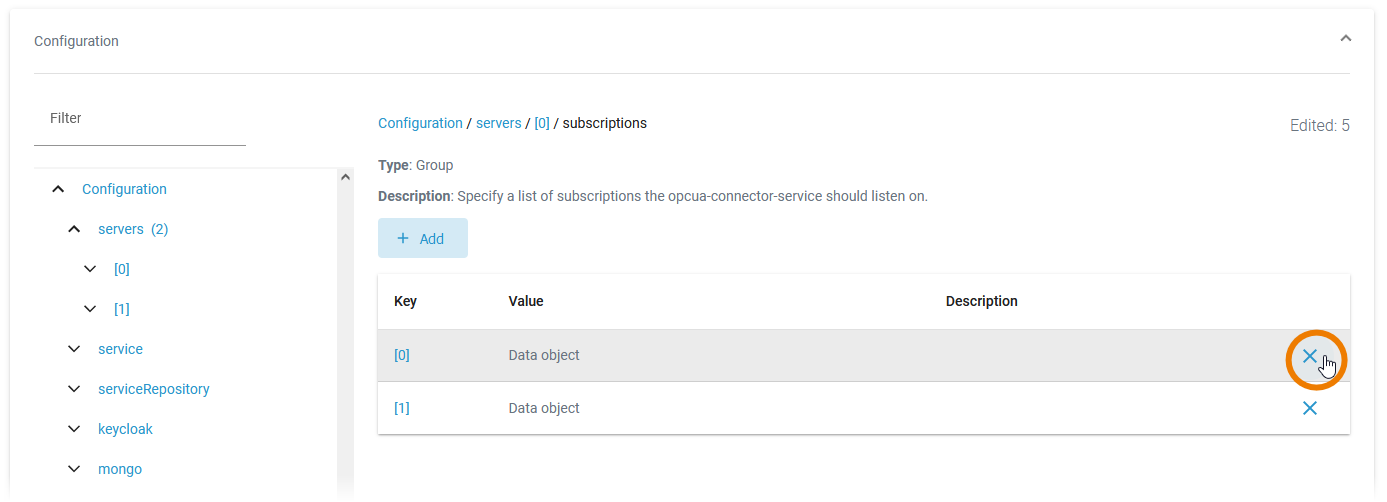Viewport: 1387px width, 502px height.
Task: Open the Configuration breadcrumb link
Action: [420, 123]
